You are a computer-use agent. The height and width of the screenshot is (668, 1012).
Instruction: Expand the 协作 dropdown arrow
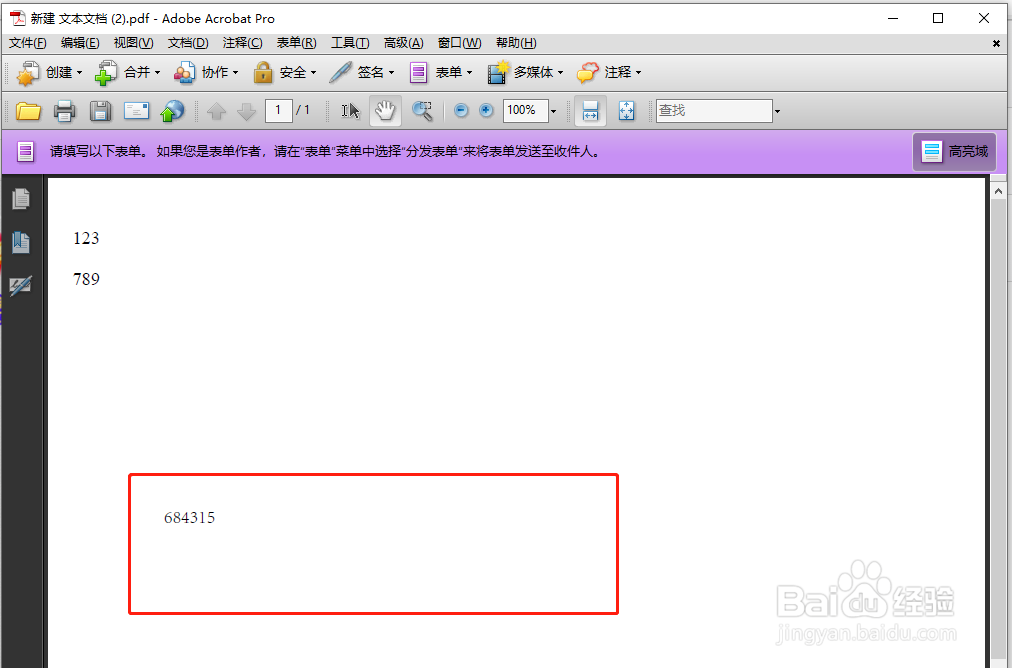coord(236,72)
